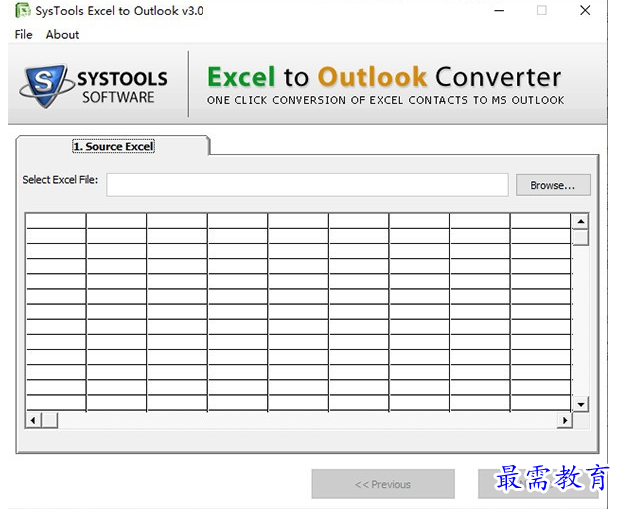Click the grid's scroll right arrow
Image resolution: width=618 pixels, height=509 pixels.
pyautogui.click(x=565, y=420)
